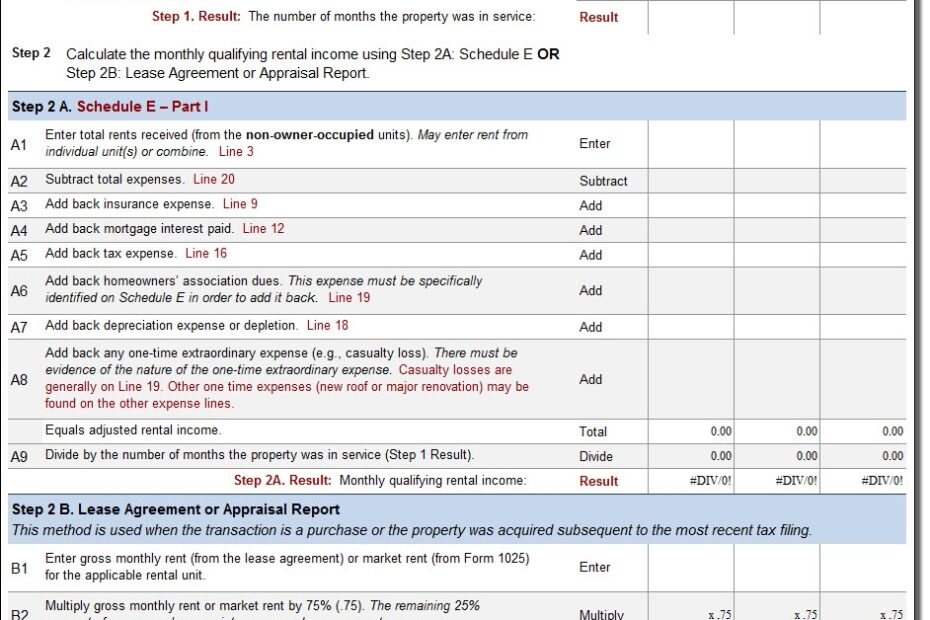The width and height of the screenshot is (930, 620).
Task: Select the B1 gross monthly rent cell, second column
Action: tap(777, 568)
